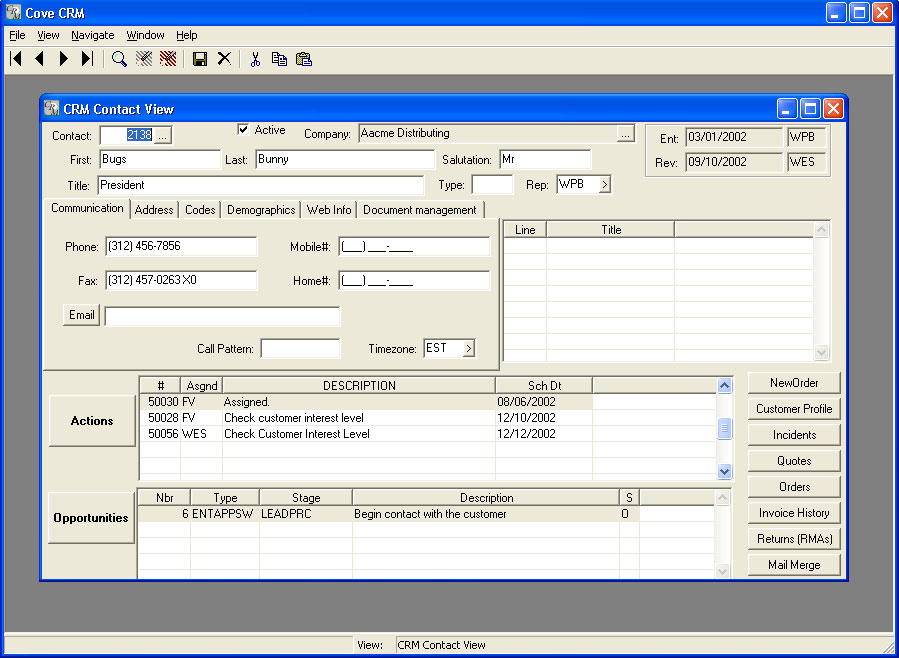The height and width of the screenshot is (658, 899).
Task: Select action row 50028
Action: point(428,418)
